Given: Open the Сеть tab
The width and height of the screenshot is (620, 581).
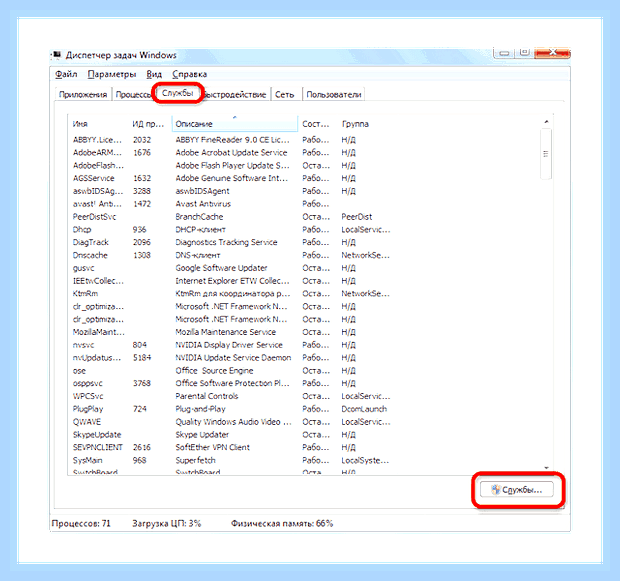Looking at the screenshot, I should 285,95.
